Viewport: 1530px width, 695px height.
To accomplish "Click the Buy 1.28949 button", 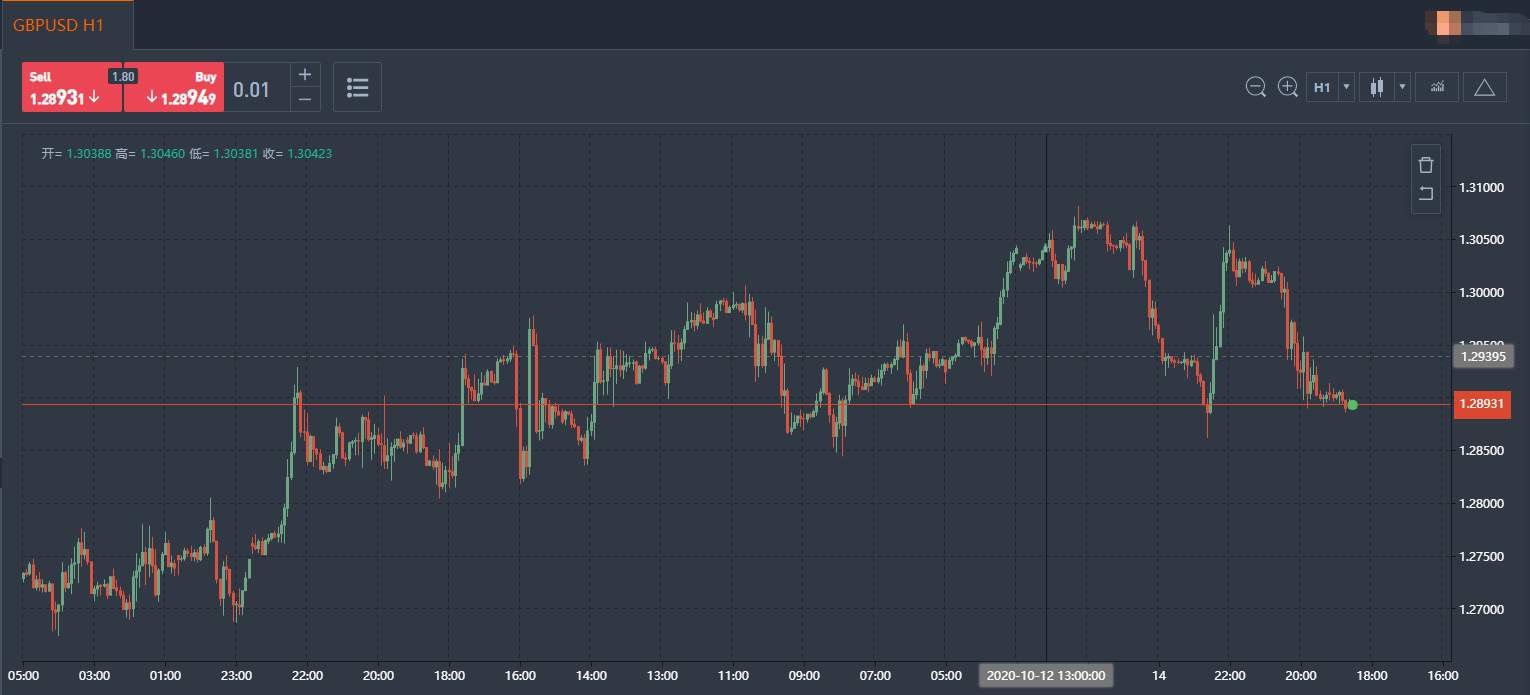I will tap(174, 87).
